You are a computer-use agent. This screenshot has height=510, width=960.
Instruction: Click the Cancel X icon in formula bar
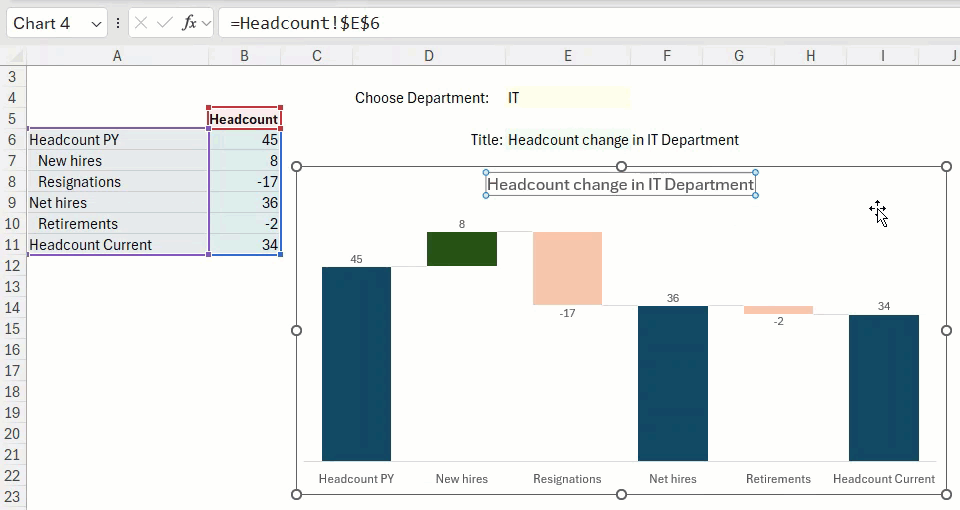coord(141,23)
